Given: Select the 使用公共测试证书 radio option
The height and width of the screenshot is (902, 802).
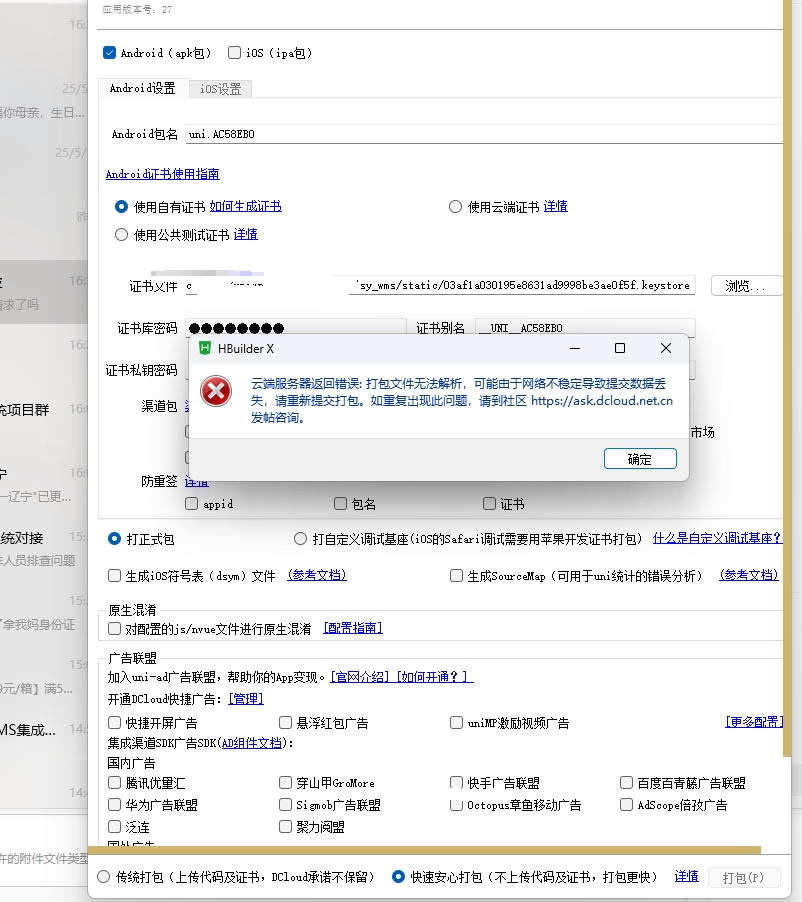Looking at the screenshot, I should pos(121,235).
